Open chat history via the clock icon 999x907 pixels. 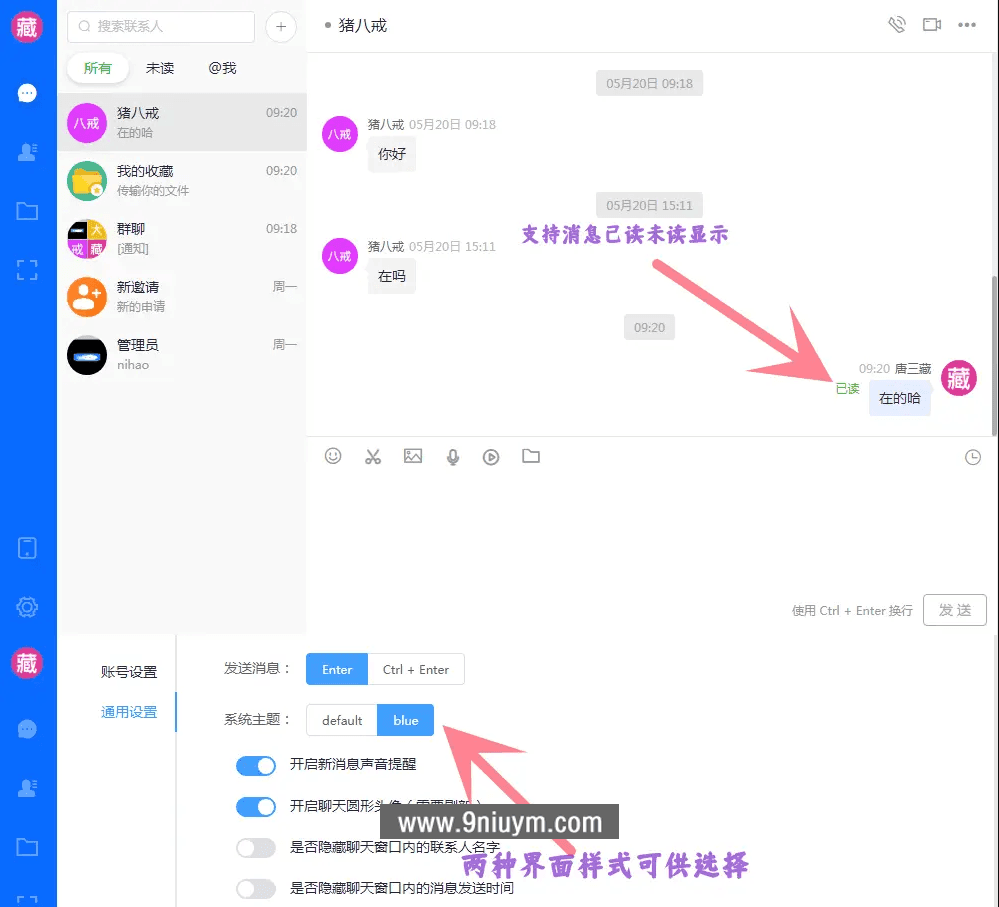coord(972,456)
